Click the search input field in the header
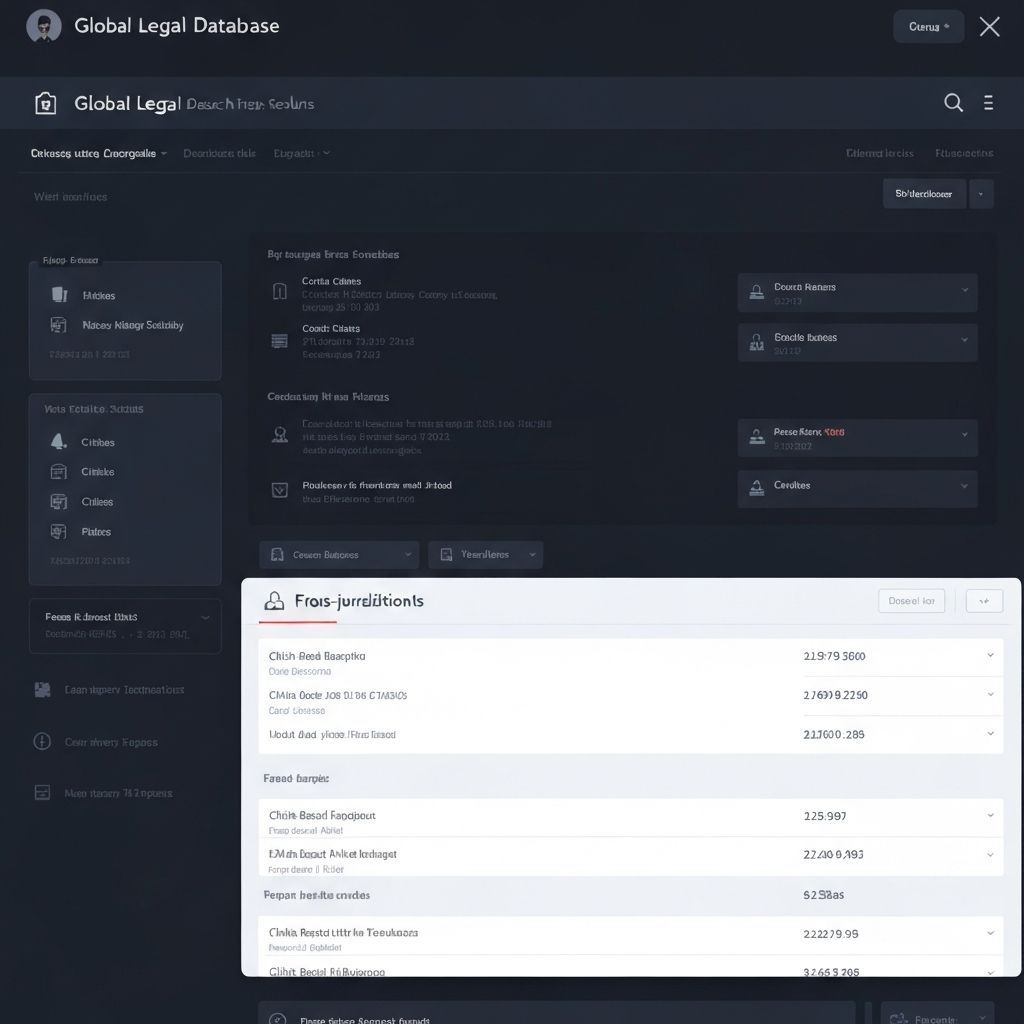This screenshot has width=1024, height=1024. click(250, 102)
